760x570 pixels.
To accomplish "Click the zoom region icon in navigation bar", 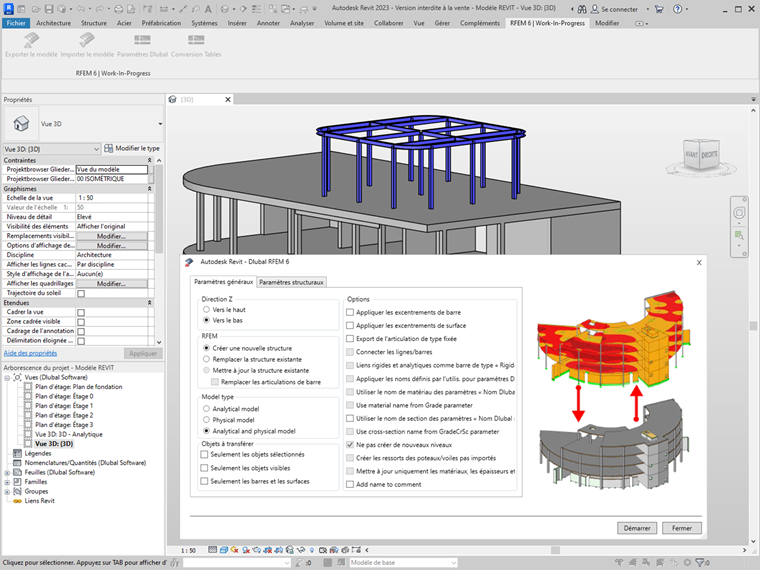I will pos(739,235).
